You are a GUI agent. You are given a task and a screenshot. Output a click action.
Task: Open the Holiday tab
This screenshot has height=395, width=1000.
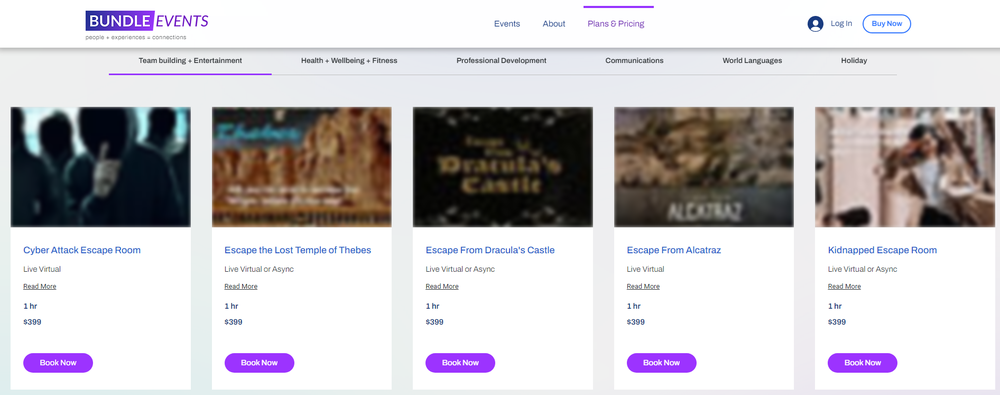[x=853, y=61]
